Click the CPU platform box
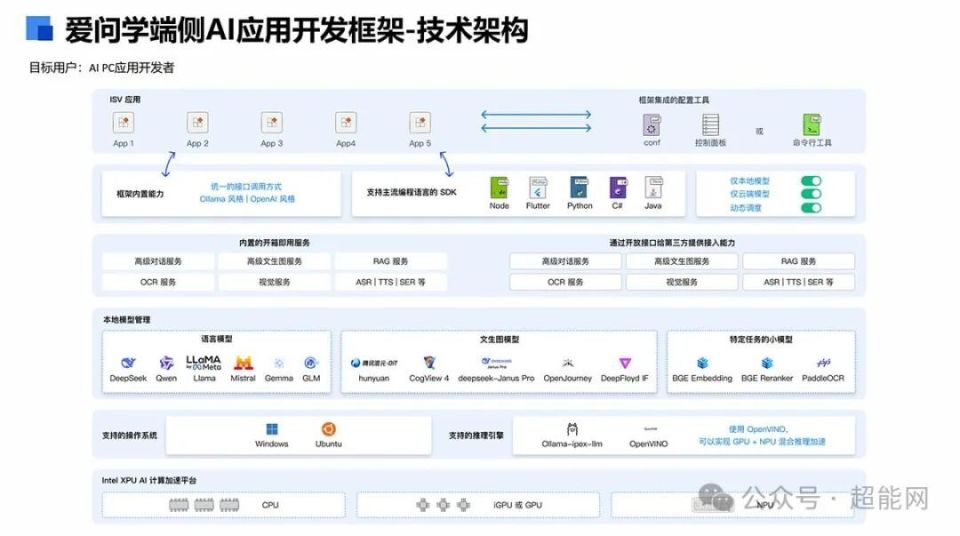The image size is (960, 536). (x=223, y=505)
